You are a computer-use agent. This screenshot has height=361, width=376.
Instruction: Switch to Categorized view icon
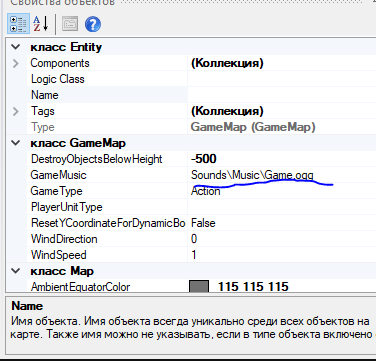[18, 24]
